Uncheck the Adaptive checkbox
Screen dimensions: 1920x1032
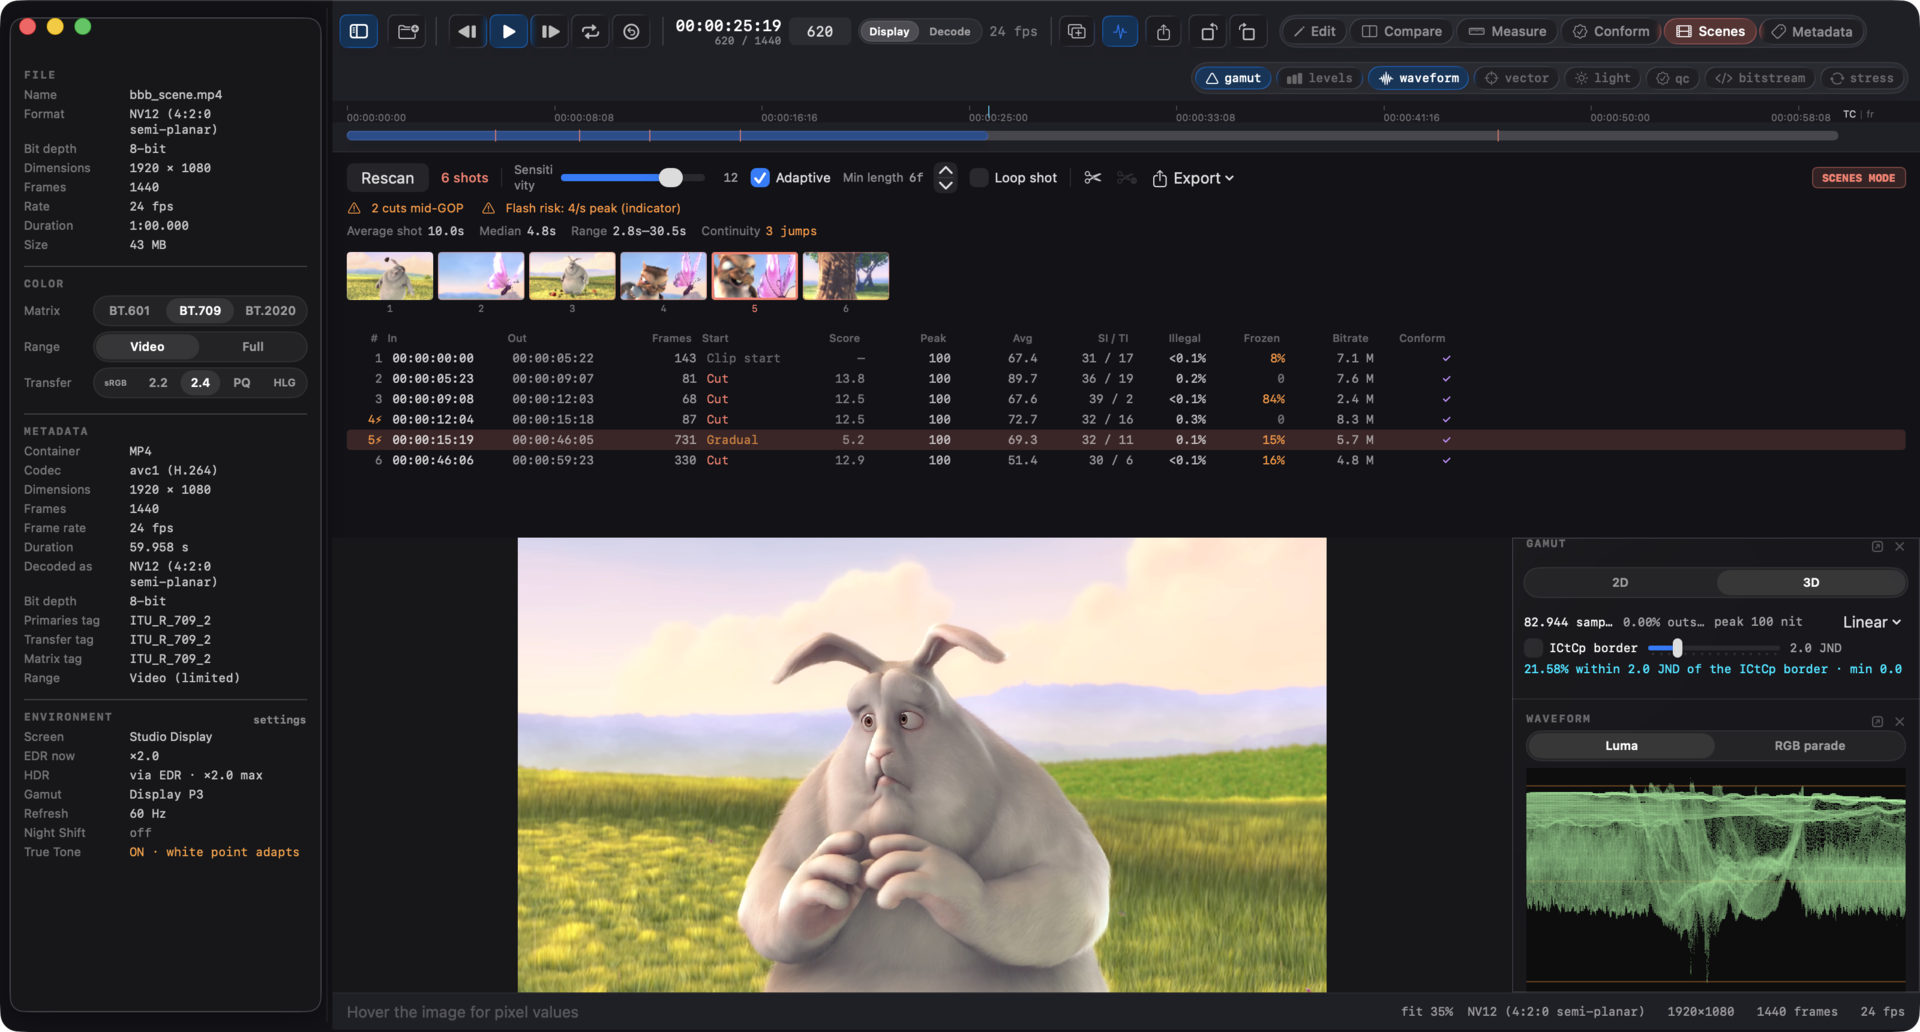coord(760,178)
